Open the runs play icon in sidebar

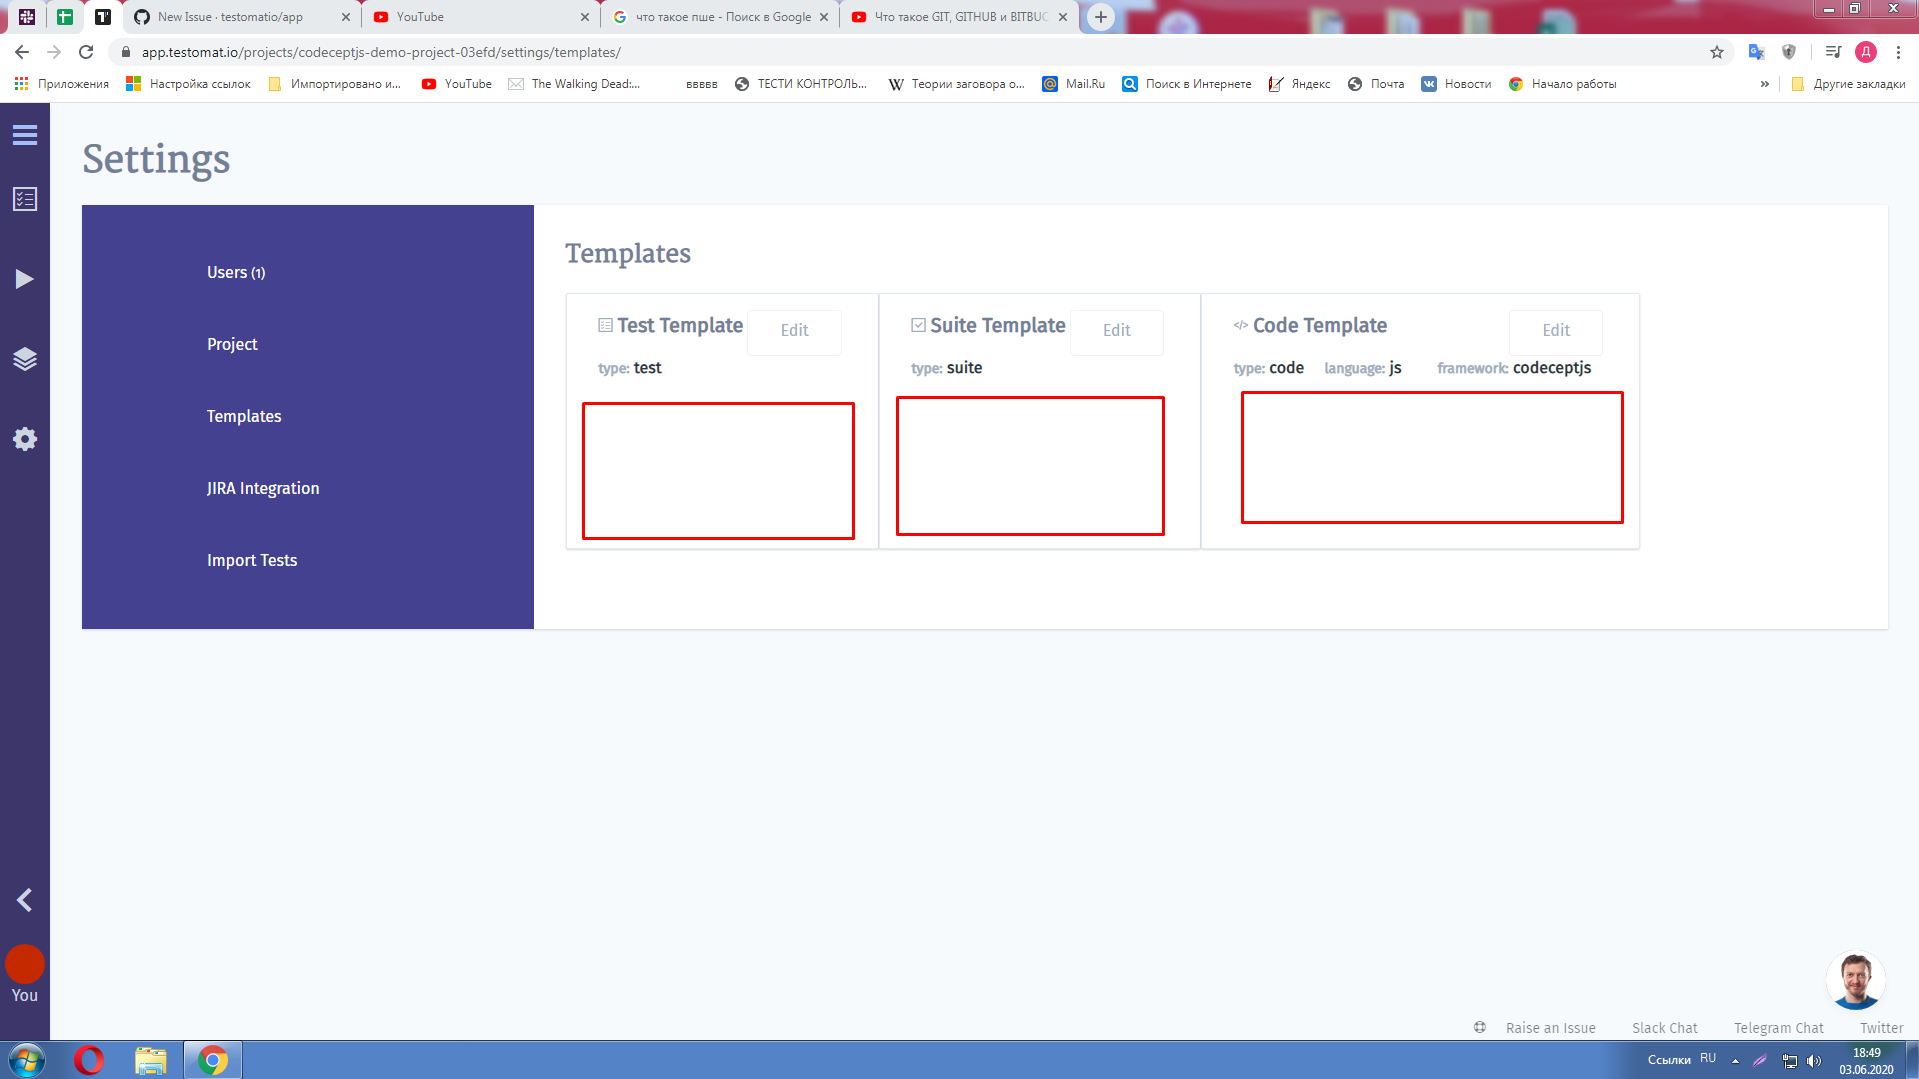point(25,279)
